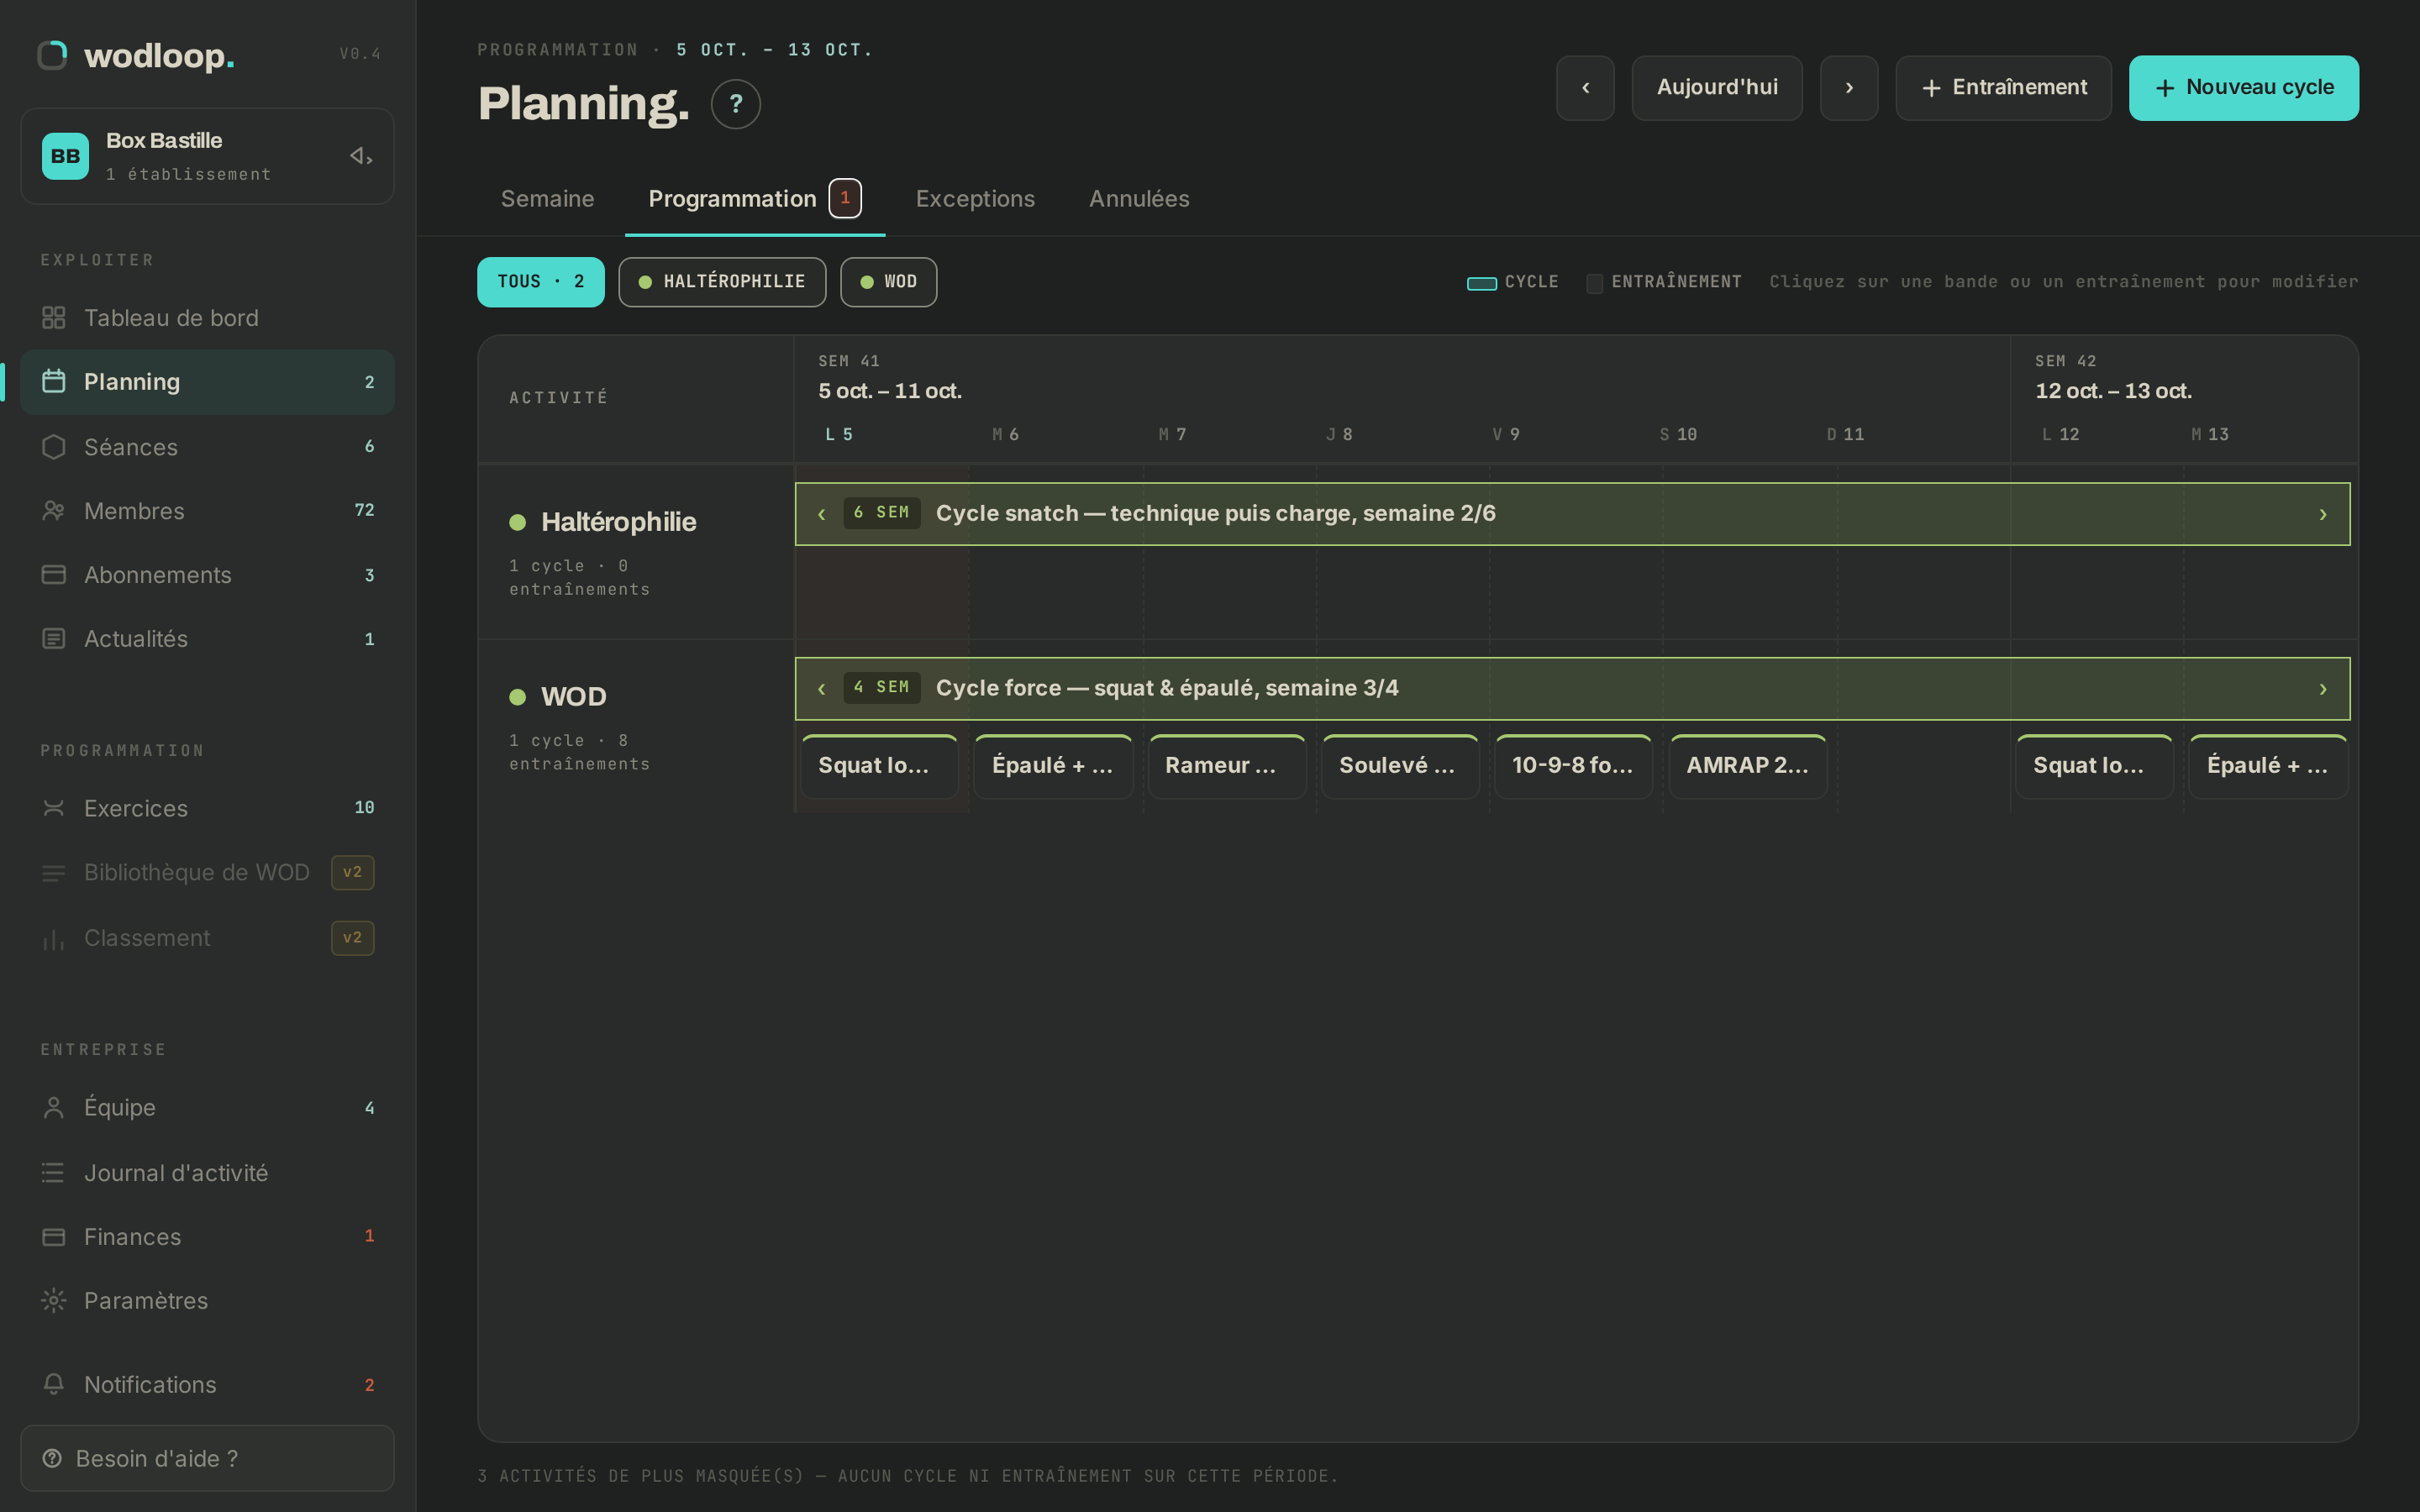Switch to the Exceptions tab
Screen dimensions: 2420x1512
coord(975,199)
